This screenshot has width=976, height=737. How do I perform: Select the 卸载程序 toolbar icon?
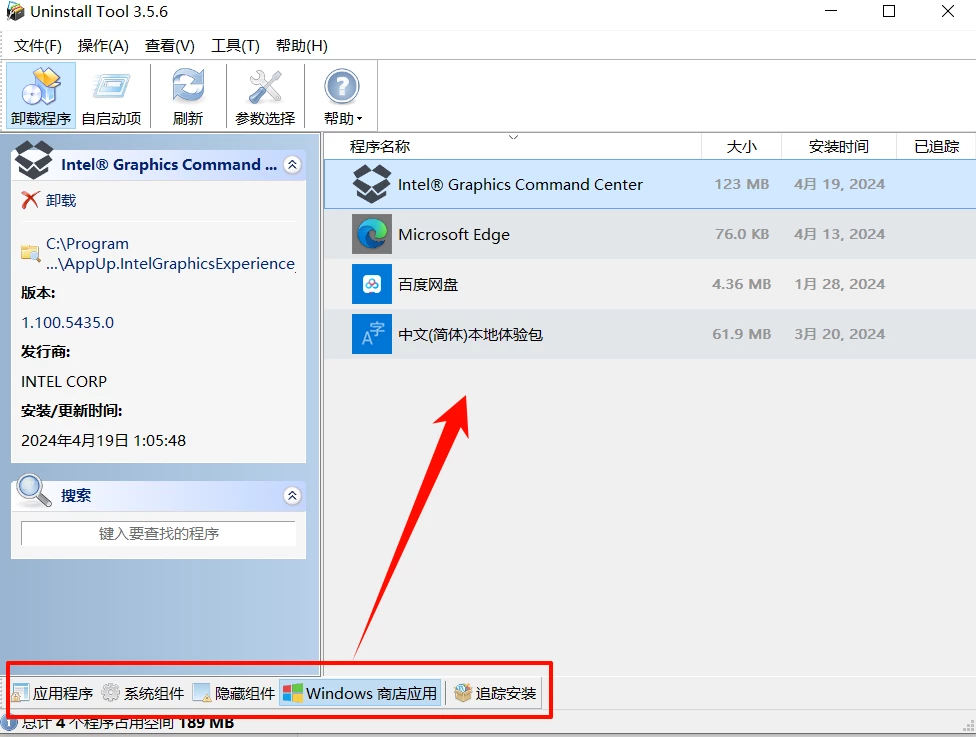pyautogui.click(x=41, y=87)
